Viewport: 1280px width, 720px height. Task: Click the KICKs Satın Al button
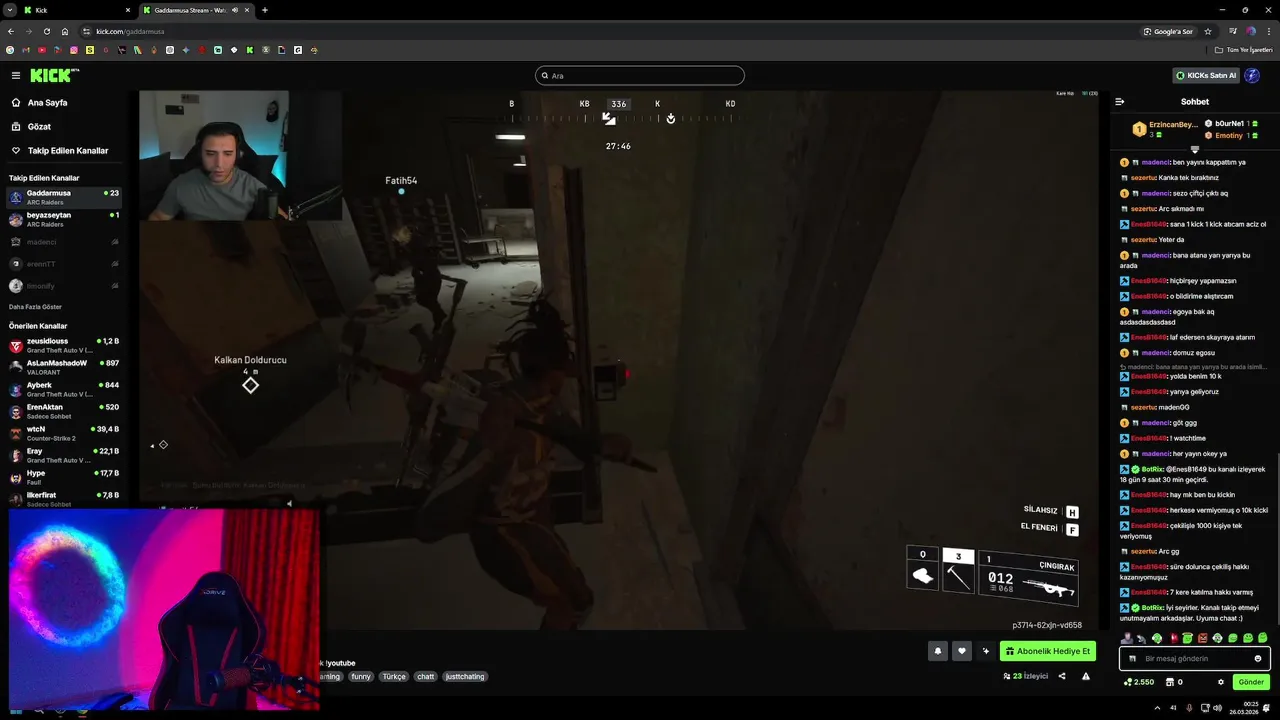coord(1206,75)
